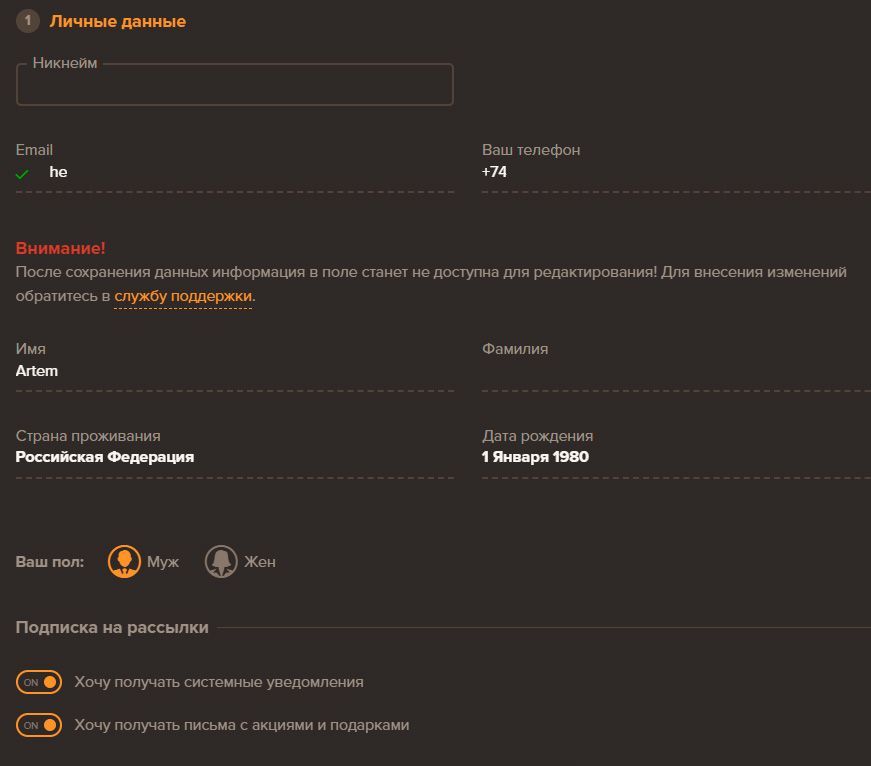Turn off promo and gifts emails toggle
871x766 pixels.
(39, 725)
